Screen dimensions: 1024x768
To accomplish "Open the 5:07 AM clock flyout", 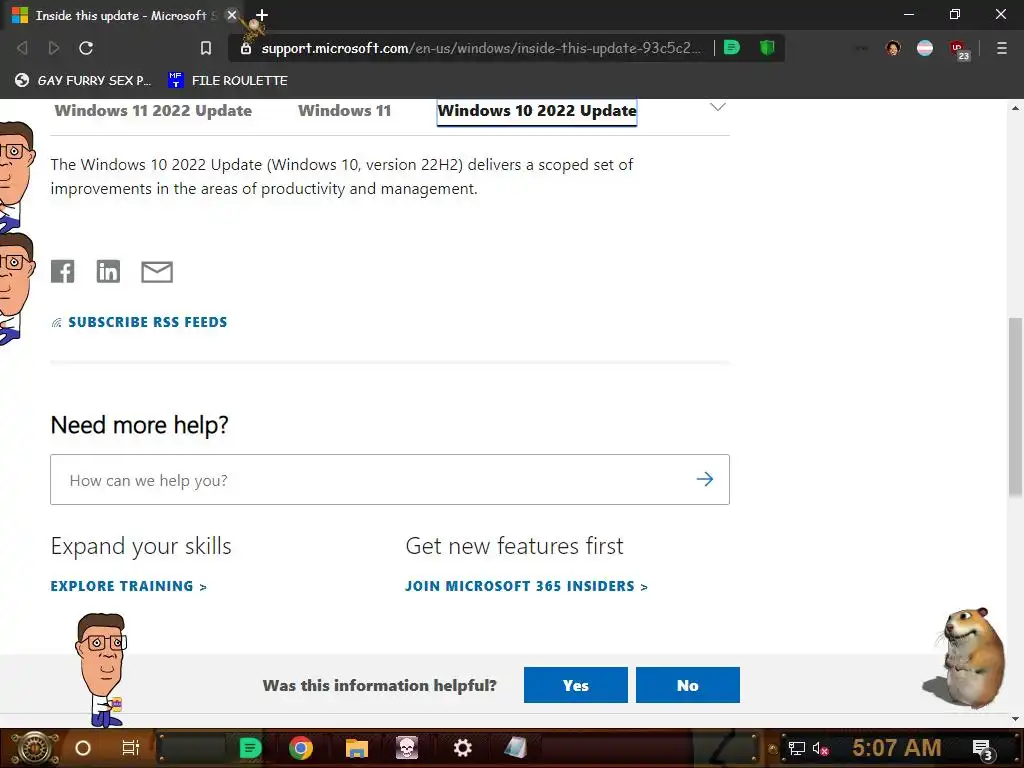I will [x=897, y=747].
